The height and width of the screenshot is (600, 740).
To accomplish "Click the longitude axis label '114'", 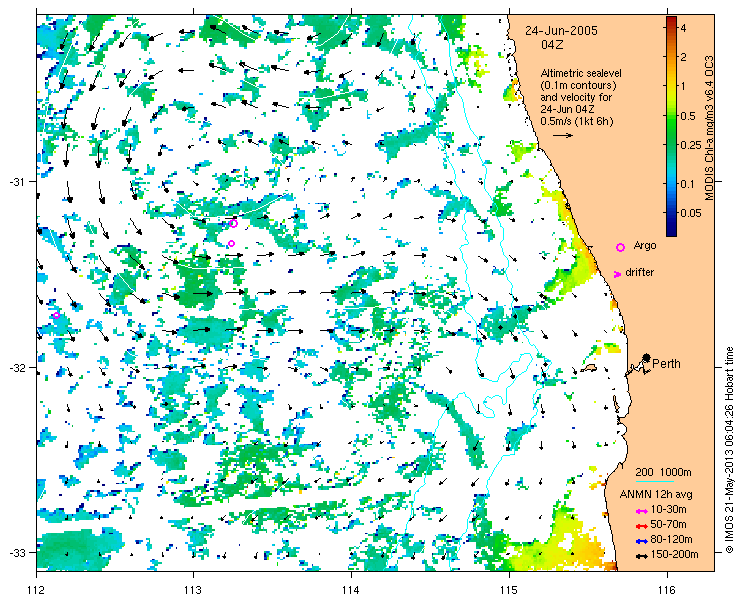I will (x=351, y=590).
